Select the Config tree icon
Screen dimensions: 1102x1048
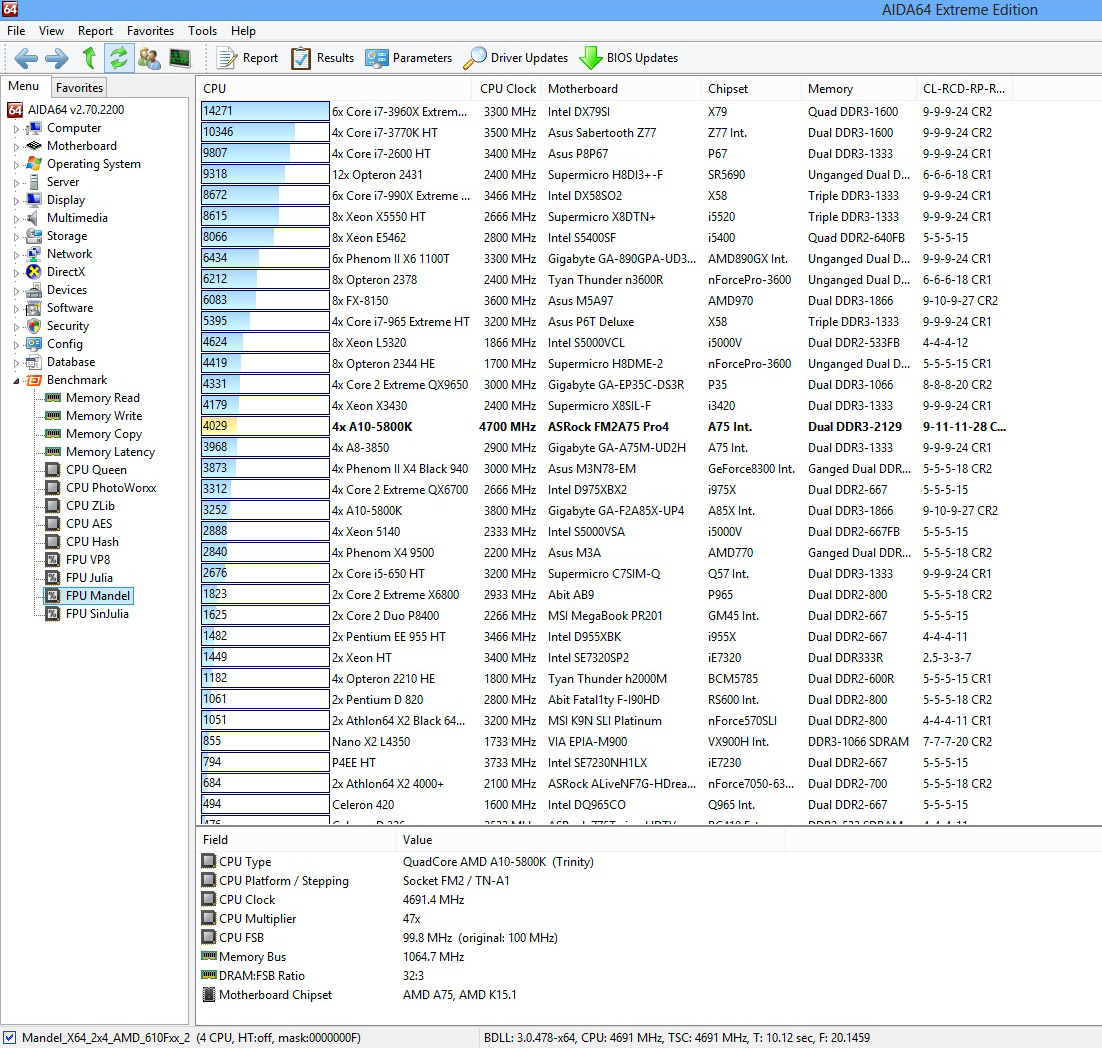pos(33,344)
